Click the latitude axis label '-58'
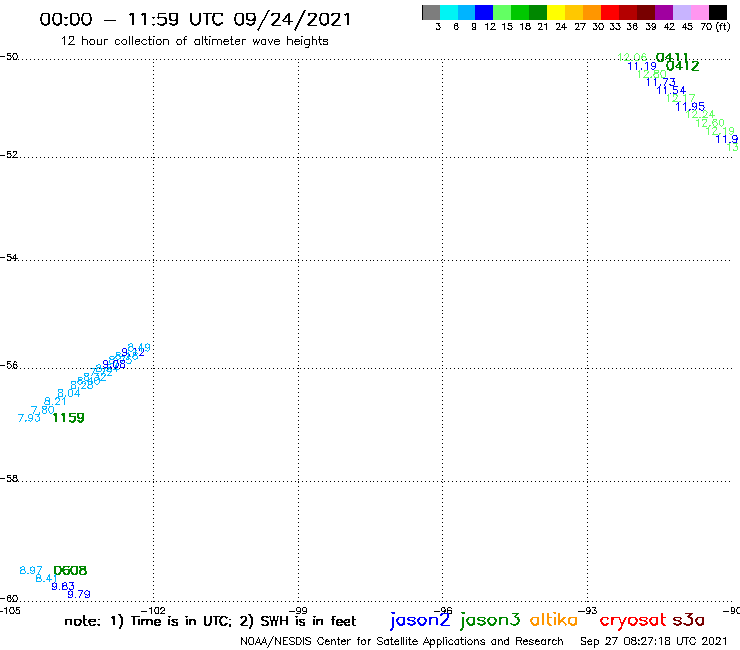The height and width of the screenshot is (650, 740). click(x=9, y=479)
